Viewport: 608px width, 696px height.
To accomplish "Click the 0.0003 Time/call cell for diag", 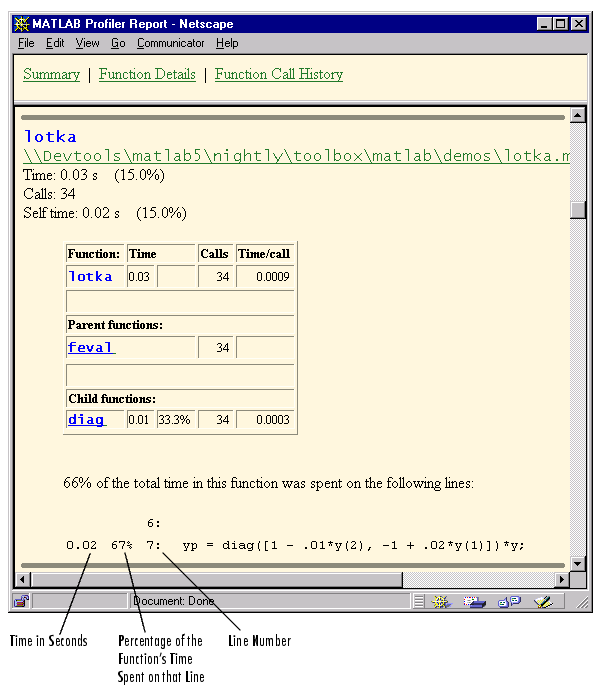I will 265,419.
